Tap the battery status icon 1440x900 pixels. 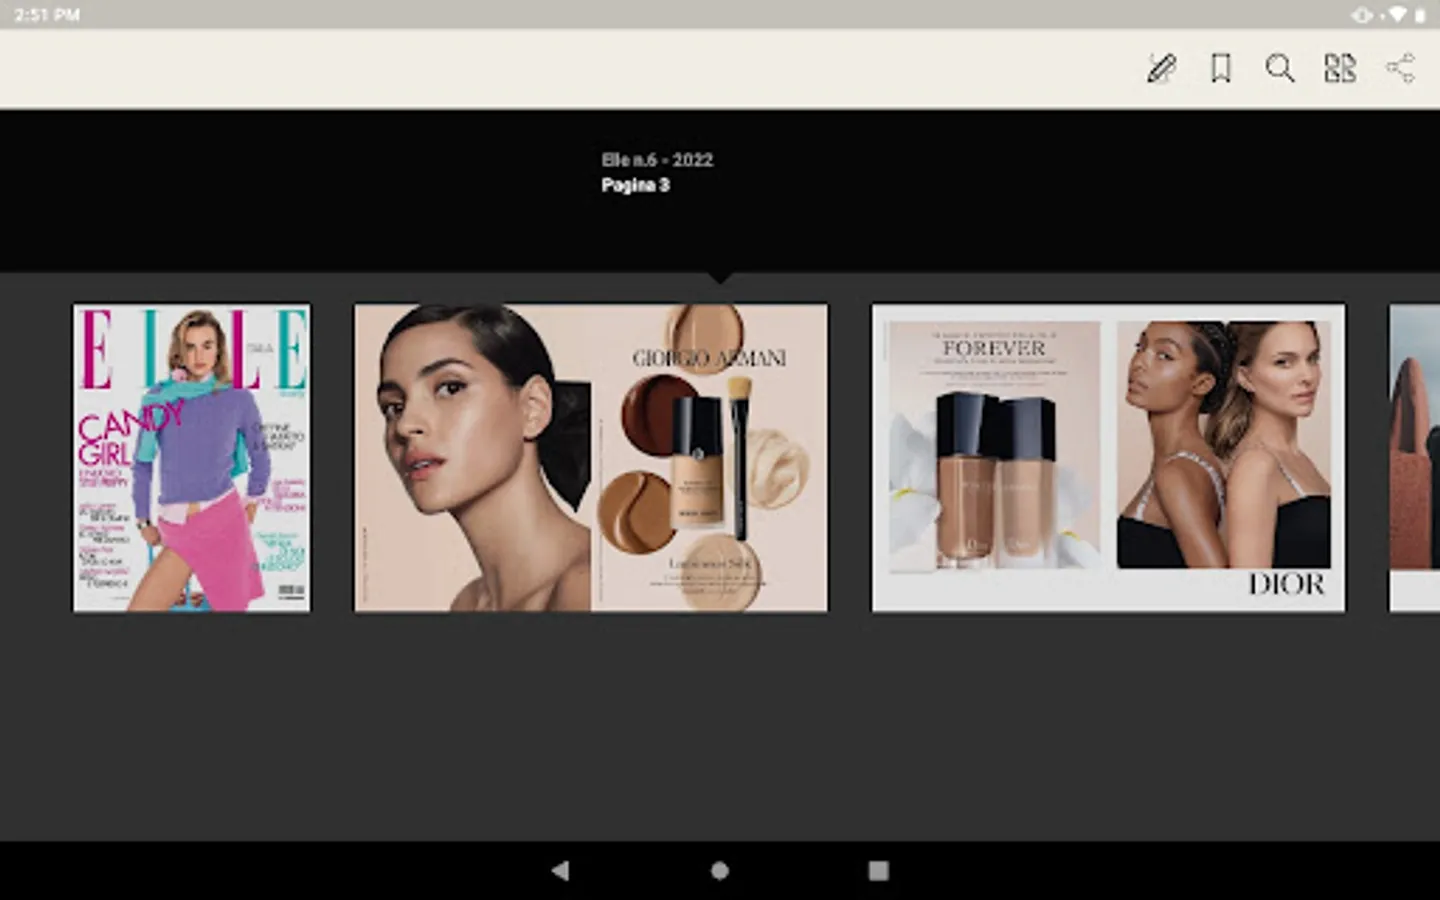1420,15
